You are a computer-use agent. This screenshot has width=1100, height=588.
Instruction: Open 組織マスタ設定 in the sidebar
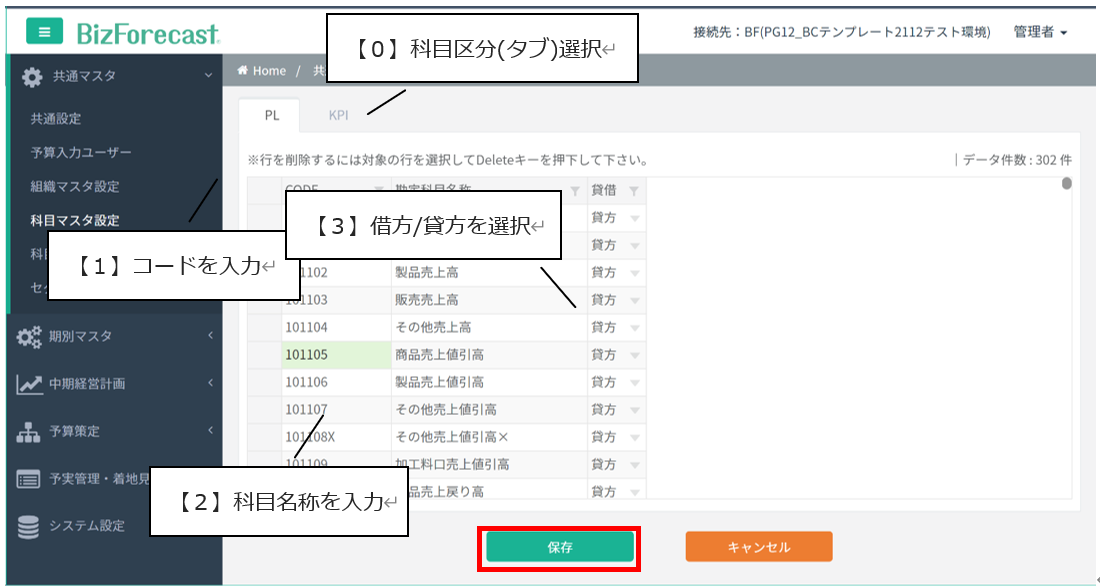tap(75, 187)
